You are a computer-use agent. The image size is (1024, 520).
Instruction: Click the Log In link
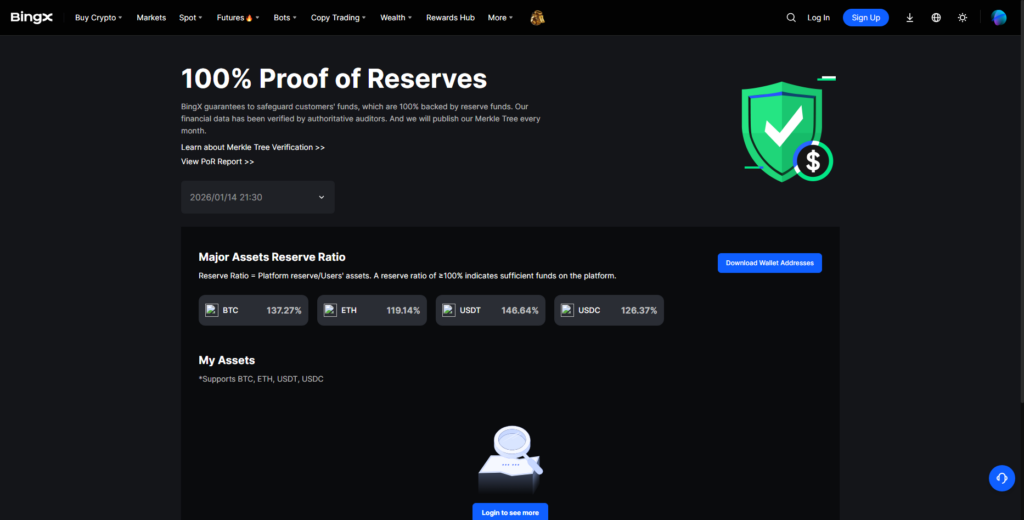pos(818,18)
